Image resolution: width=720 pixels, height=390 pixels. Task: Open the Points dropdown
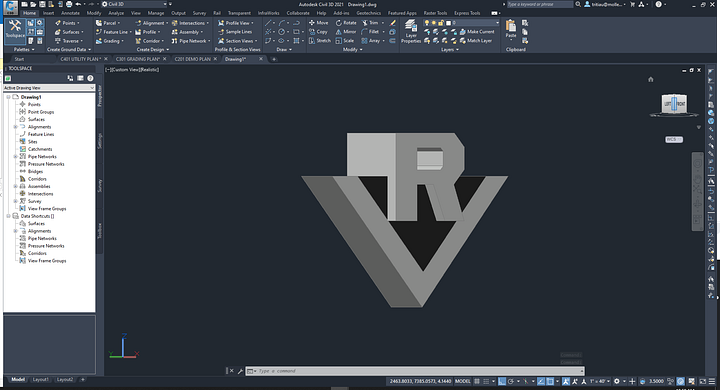tap(67, 23)
